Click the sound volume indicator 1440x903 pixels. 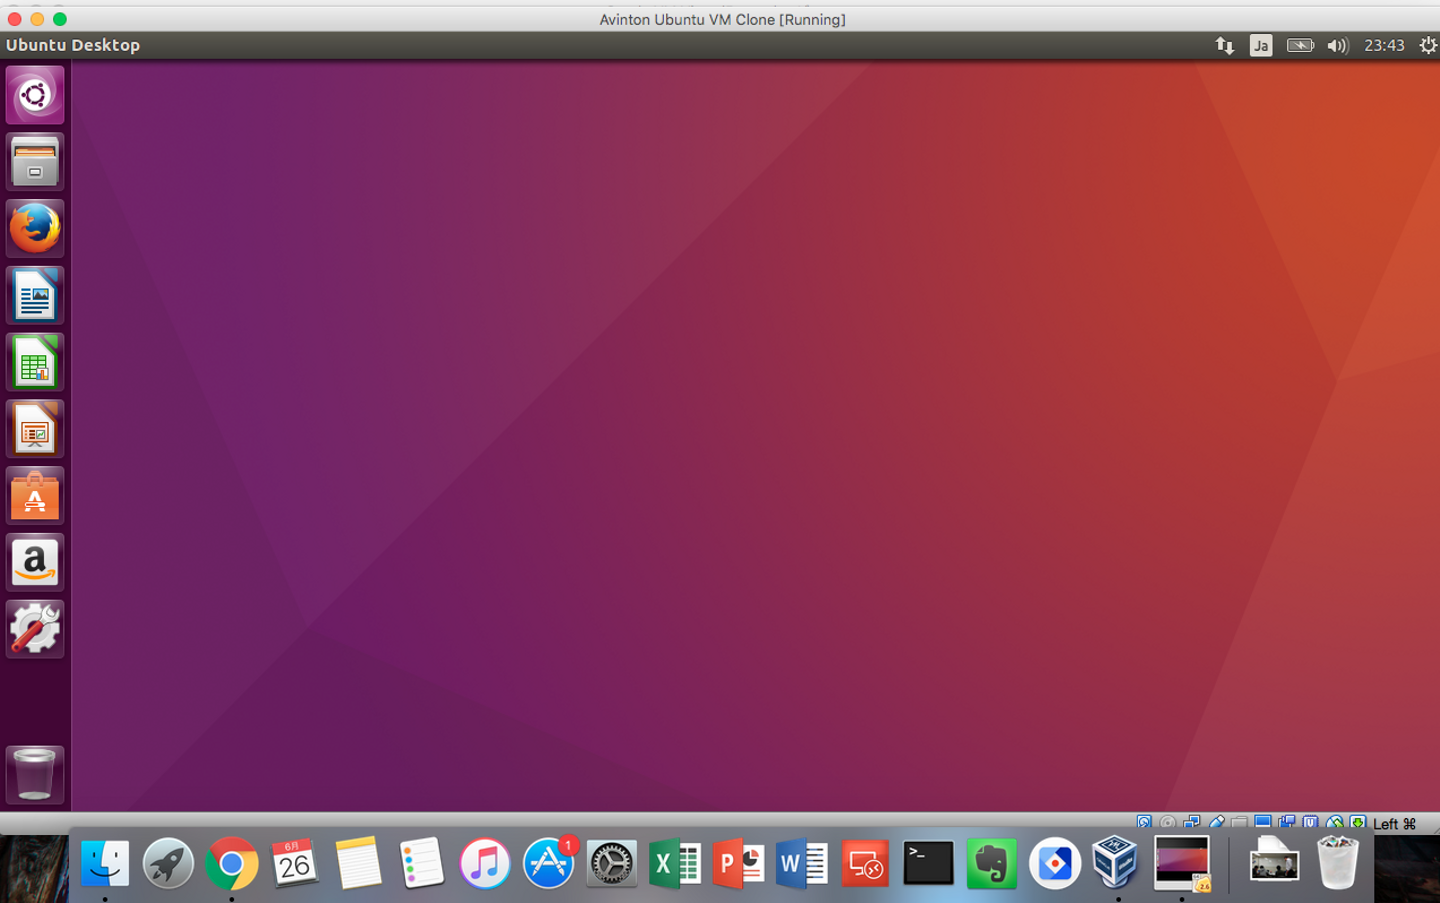tap(1337, 45)
